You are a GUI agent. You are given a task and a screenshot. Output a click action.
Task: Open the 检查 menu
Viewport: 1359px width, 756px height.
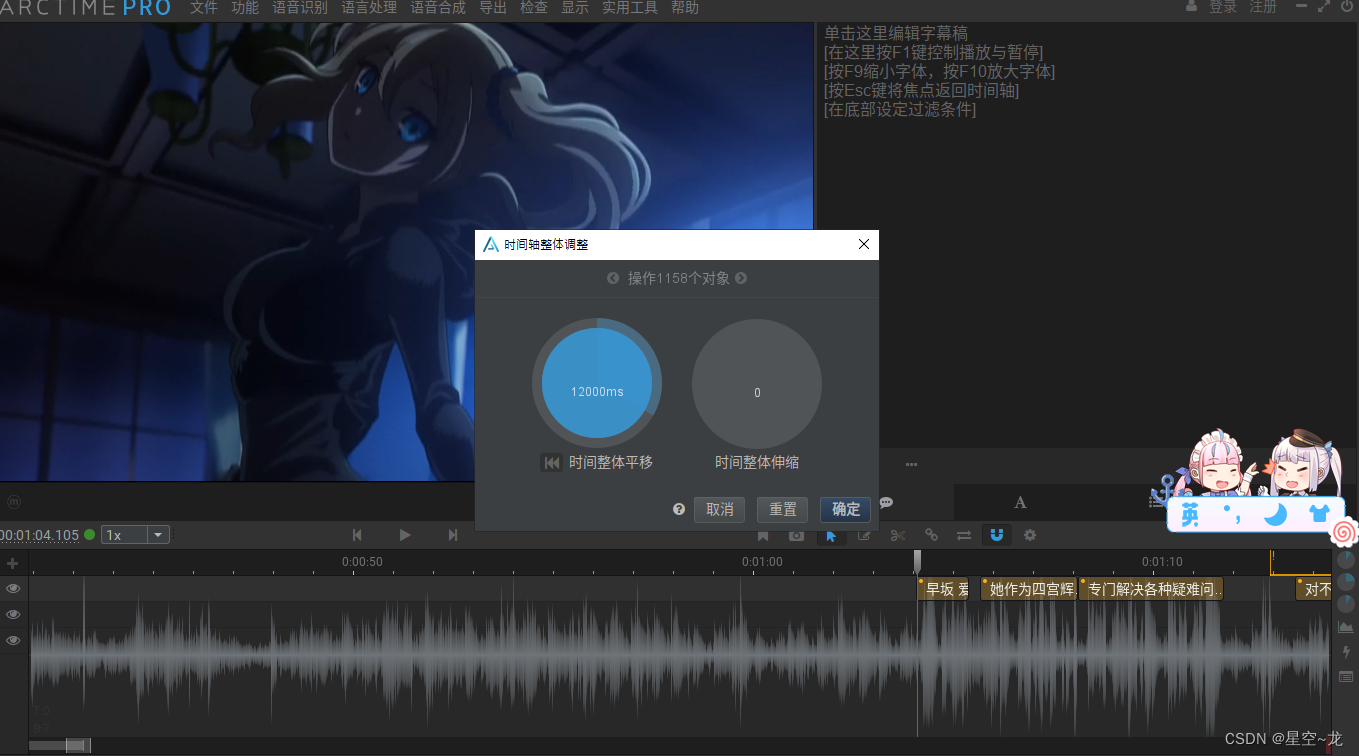534,8
